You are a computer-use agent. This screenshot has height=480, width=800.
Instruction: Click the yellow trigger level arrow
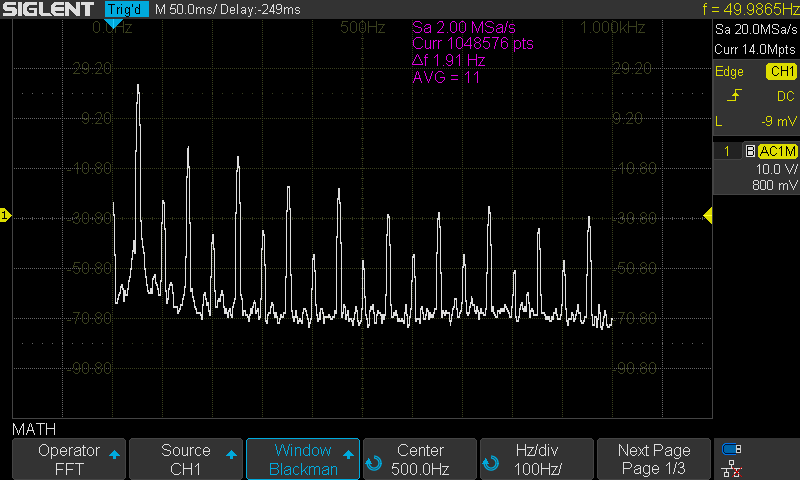pyautogui.click(x=708, y=215)
